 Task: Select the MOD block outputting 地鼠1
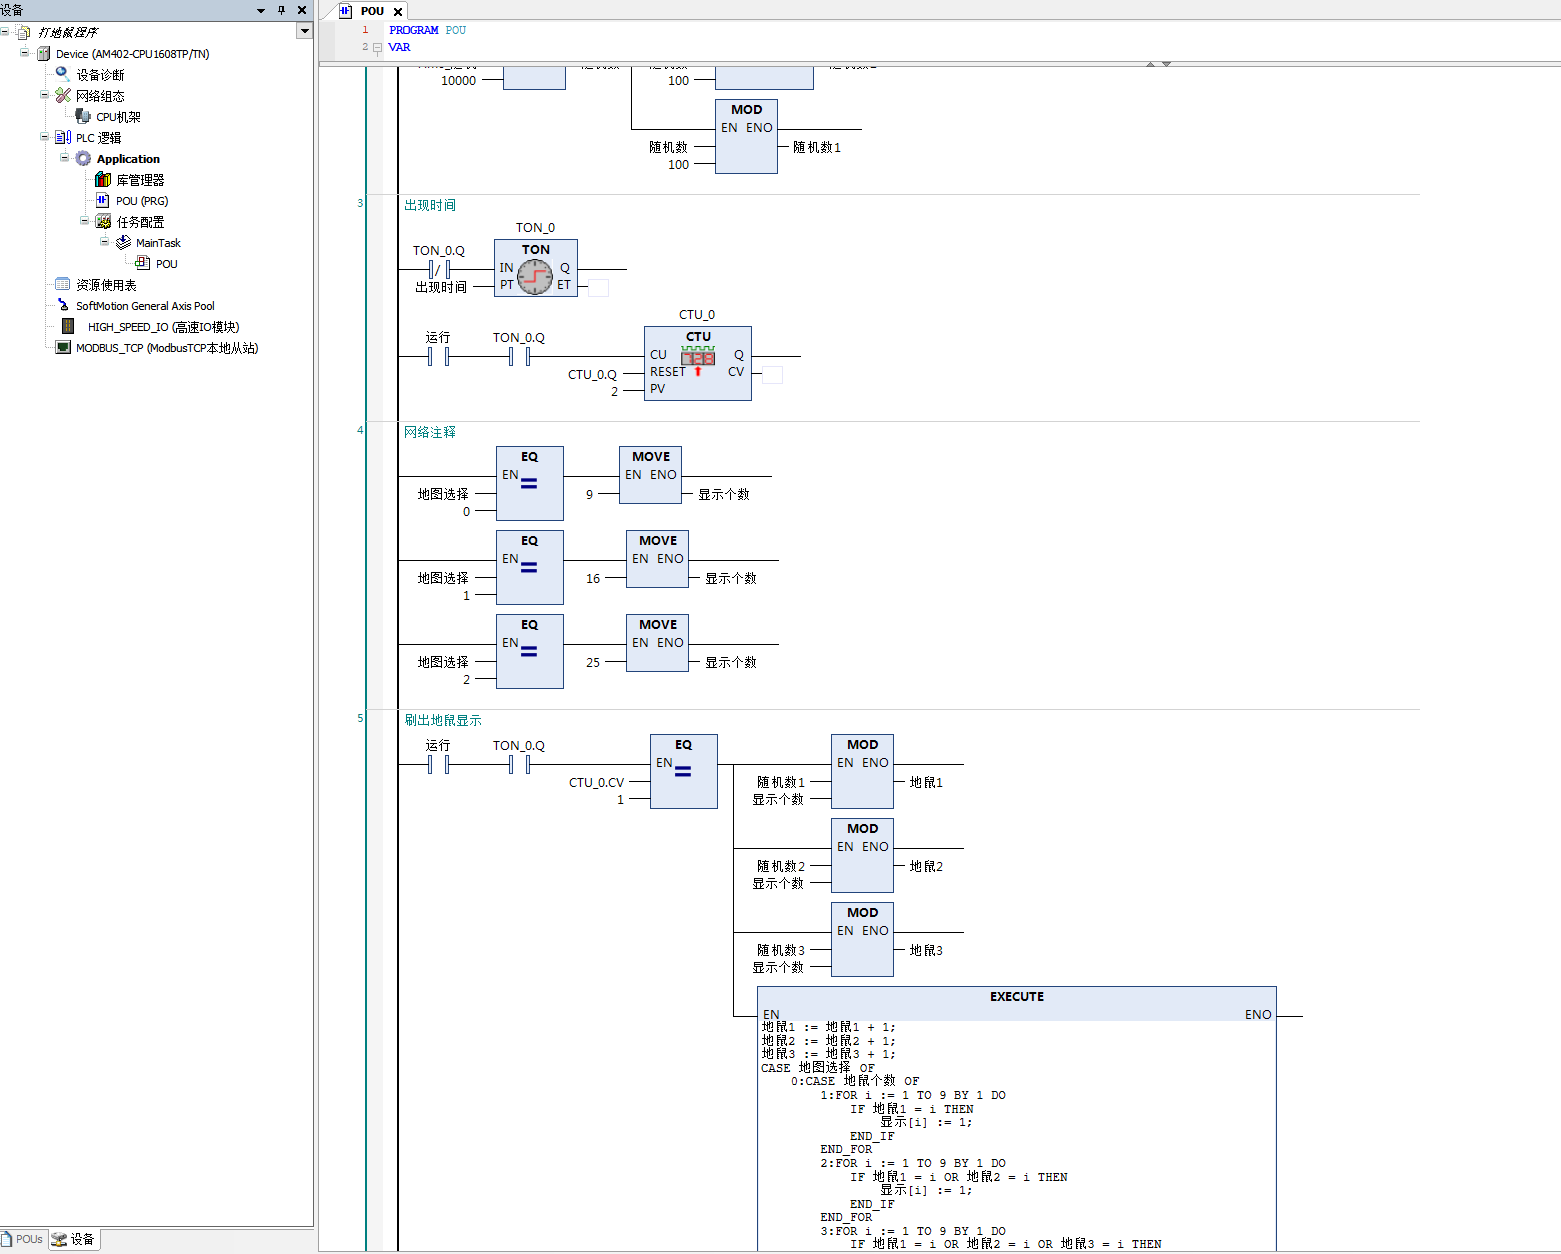[862, 771]
